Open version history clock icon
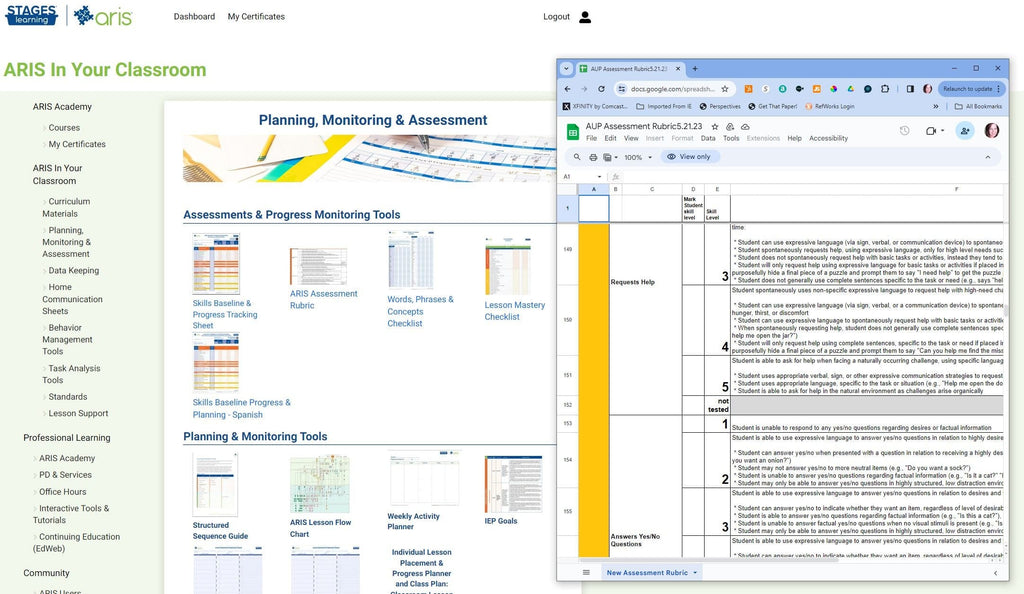Image resolution: width=1024 pixels, height=594 pixels. [904, 131]
